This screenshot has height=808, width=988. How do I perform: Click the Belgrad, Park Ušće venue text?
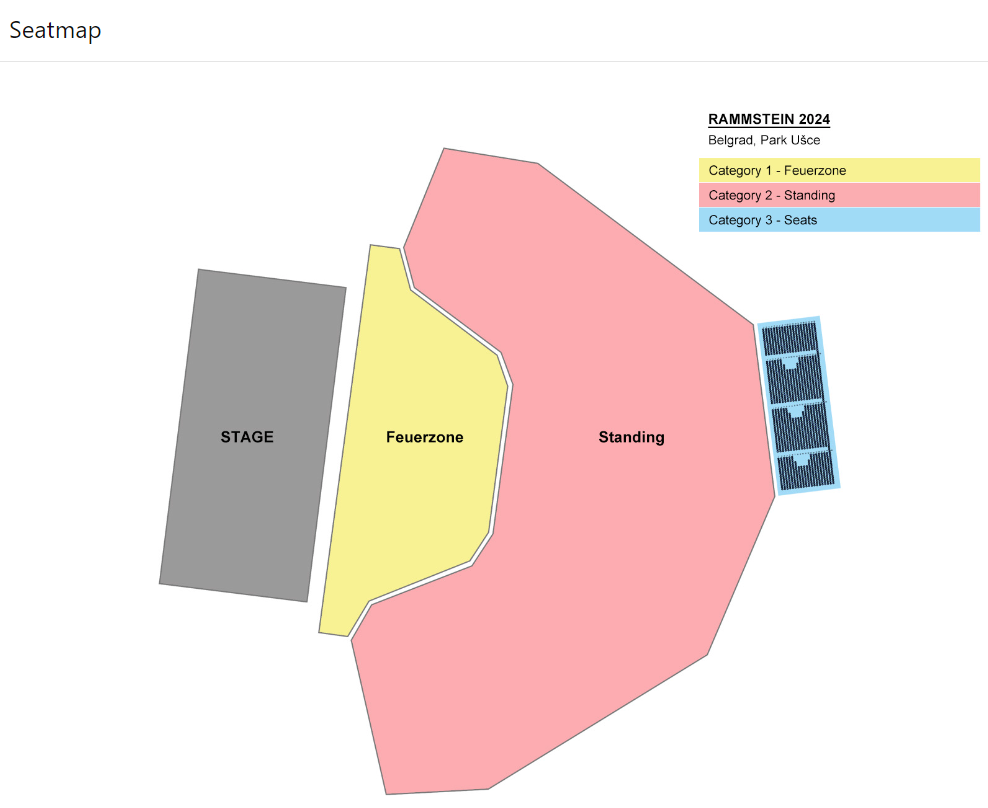point(764,140)
